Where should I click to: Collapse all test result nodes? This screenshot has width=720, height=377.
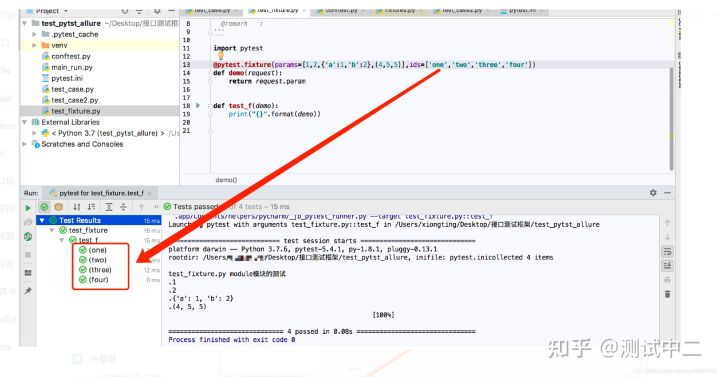tap(123, 207)
